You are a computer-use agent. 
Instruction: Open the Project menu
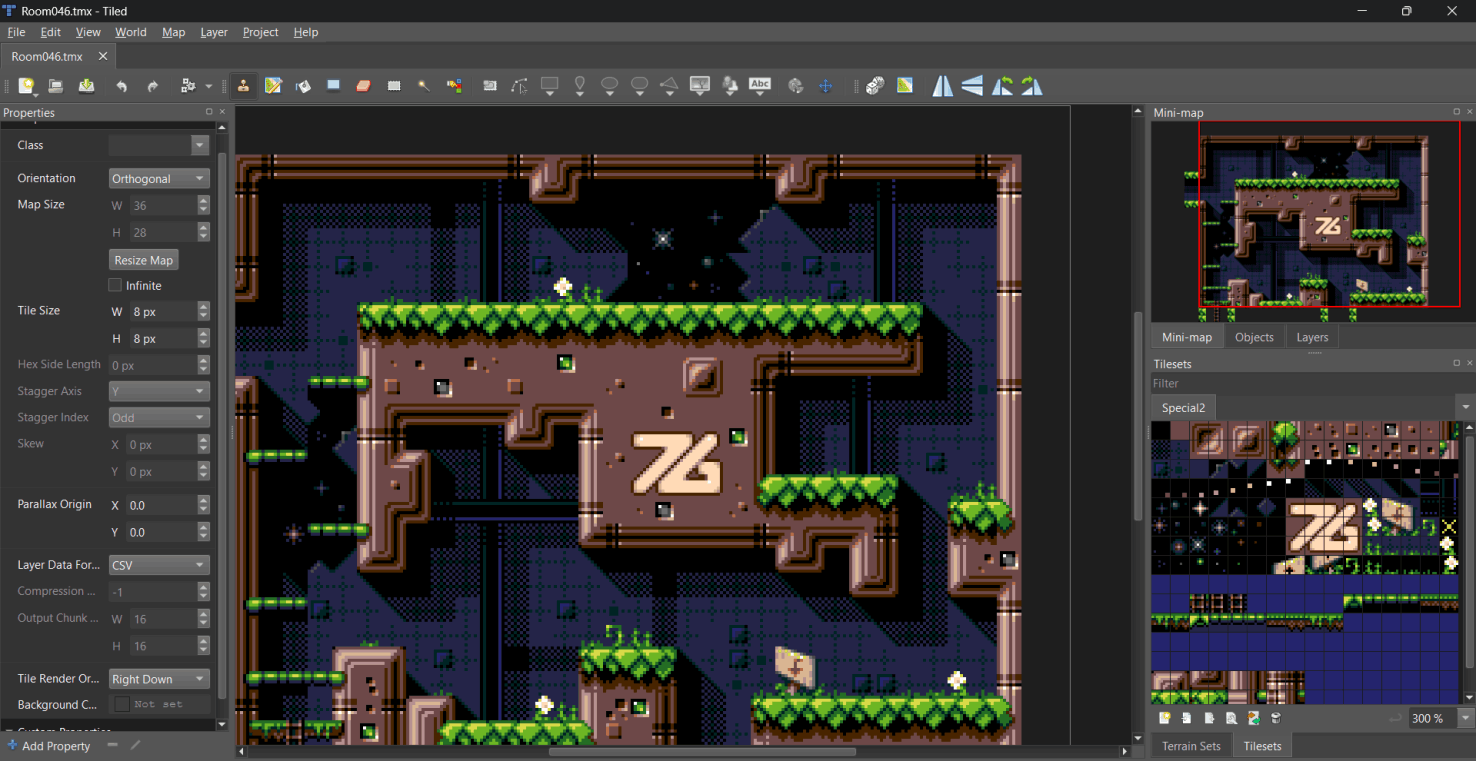click(x=260, y=32)
